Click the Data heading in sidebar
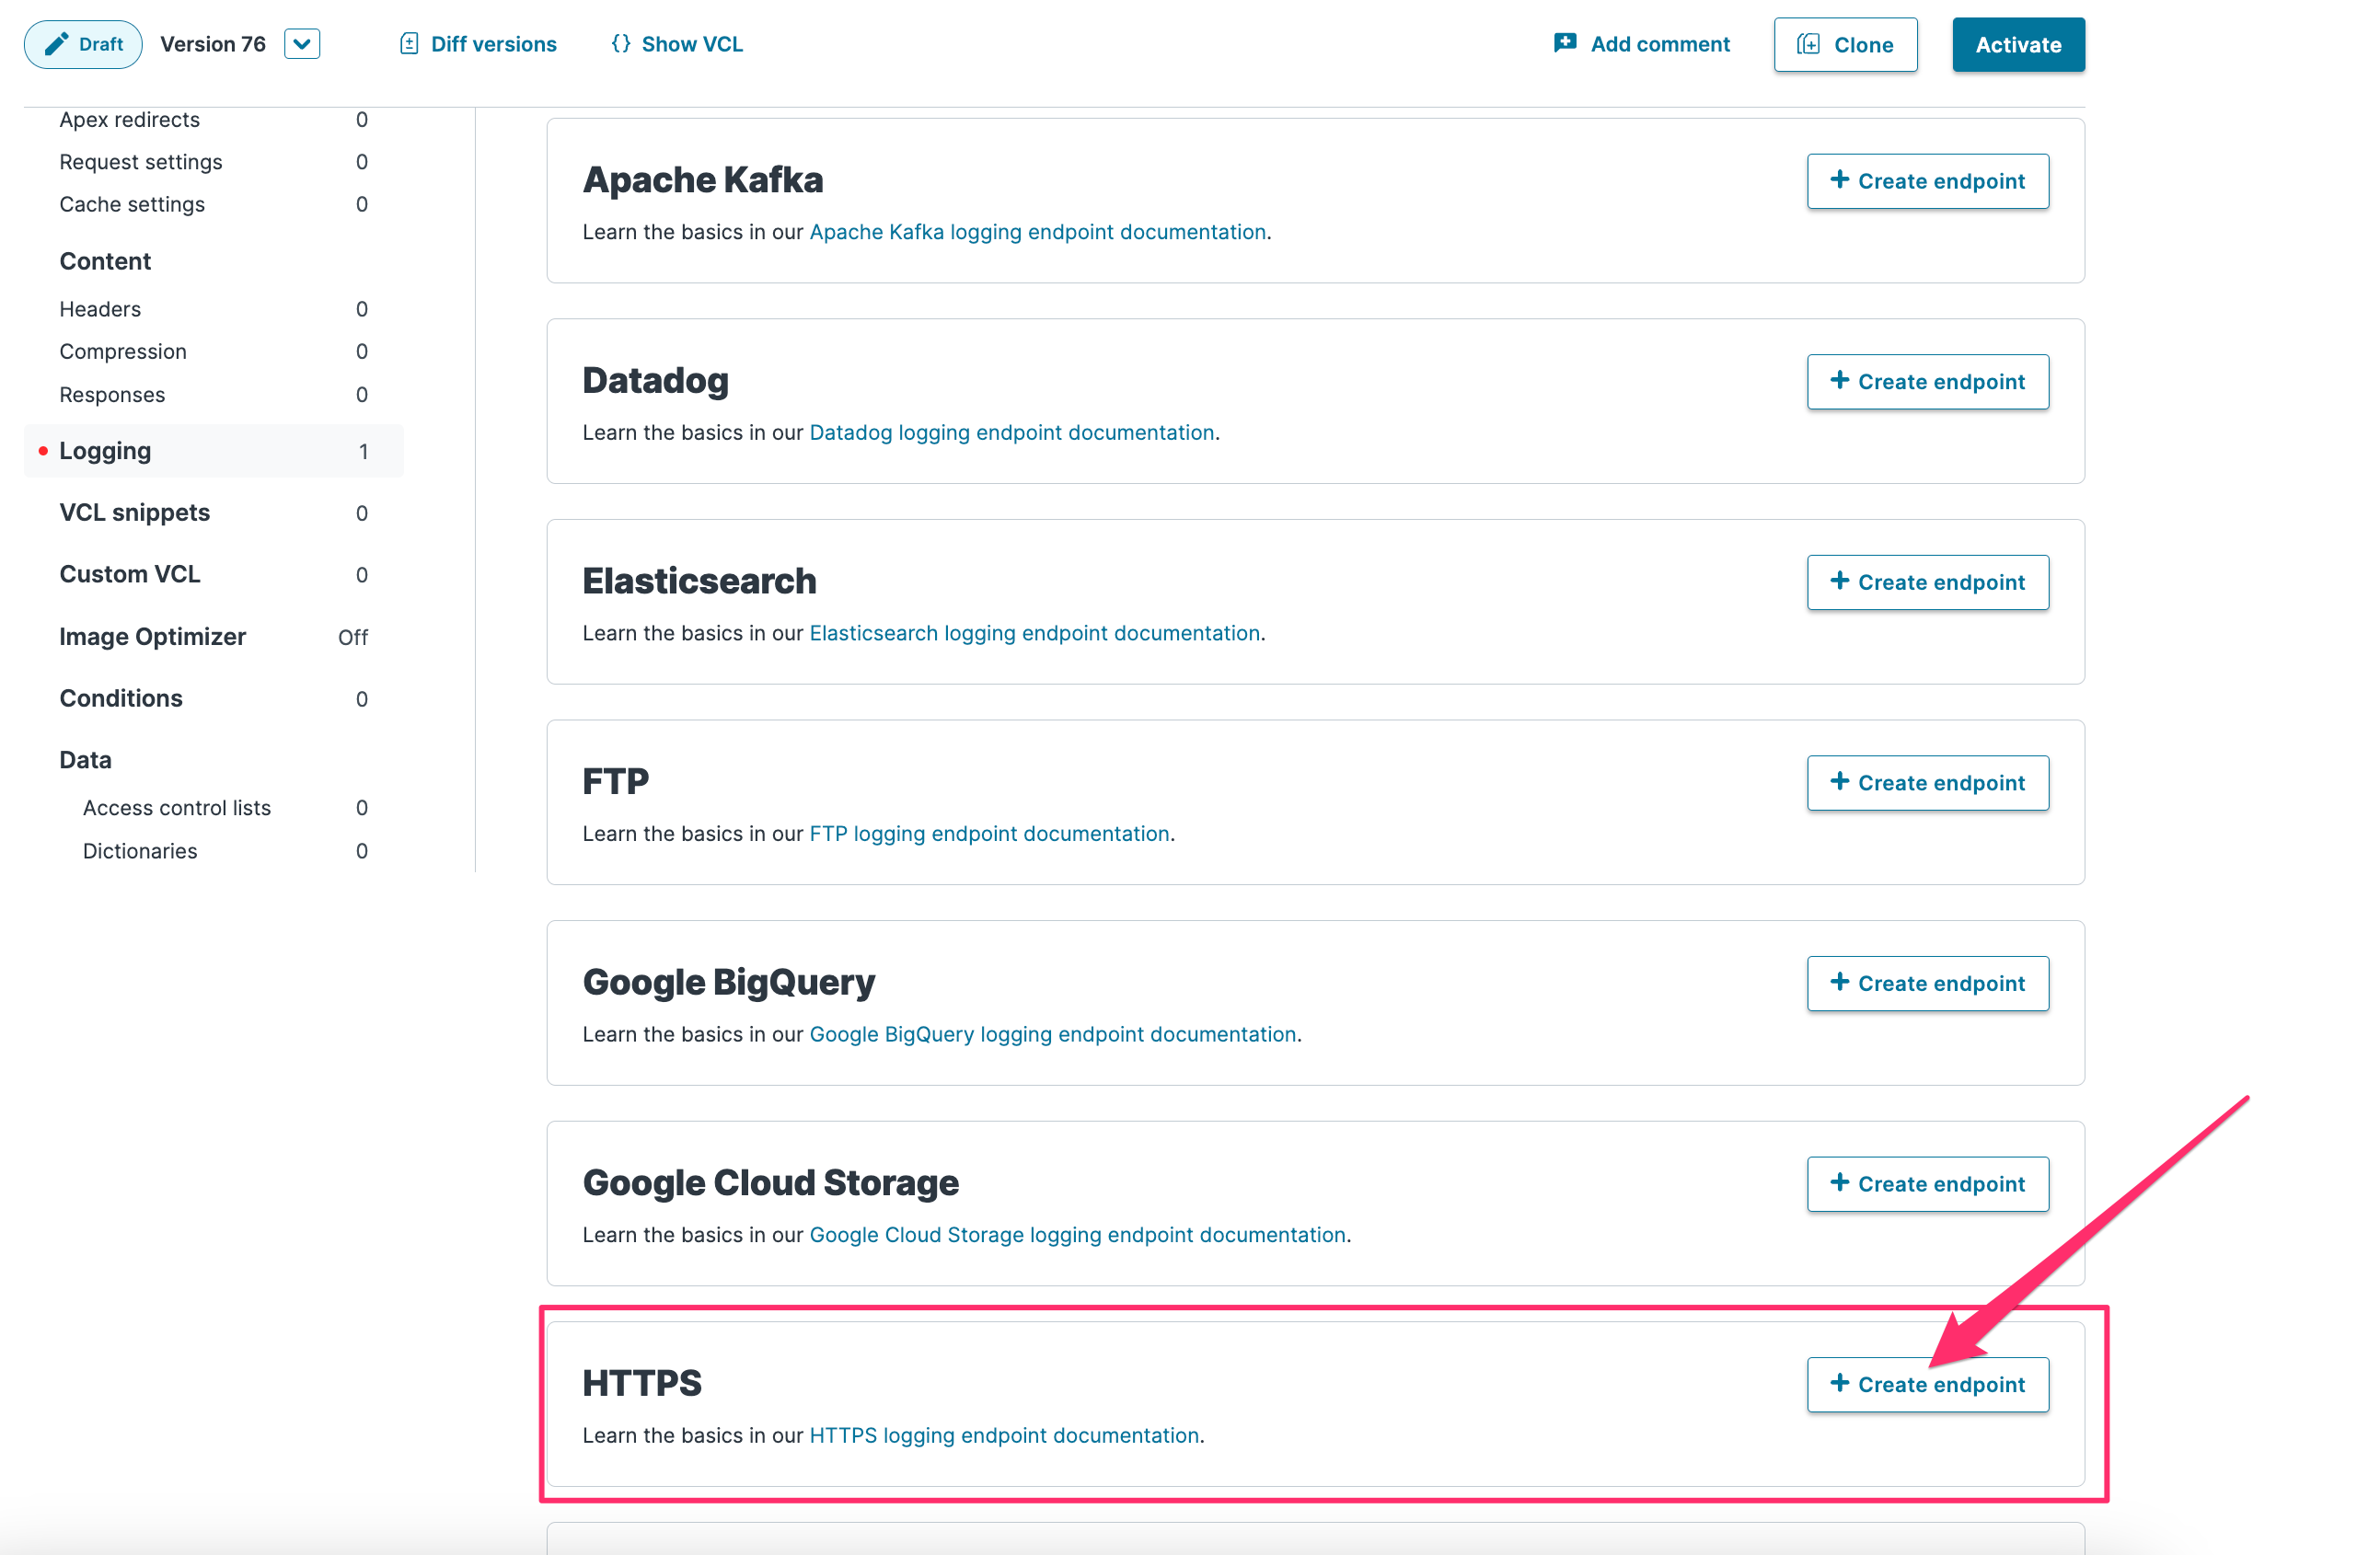The width and height of the screenshot is (2380, 1555). click(85, 760)
